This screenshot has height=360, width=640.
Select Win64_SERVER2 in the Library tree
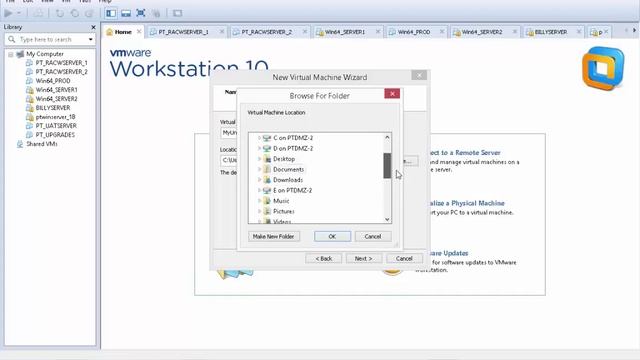pos(56,99)
